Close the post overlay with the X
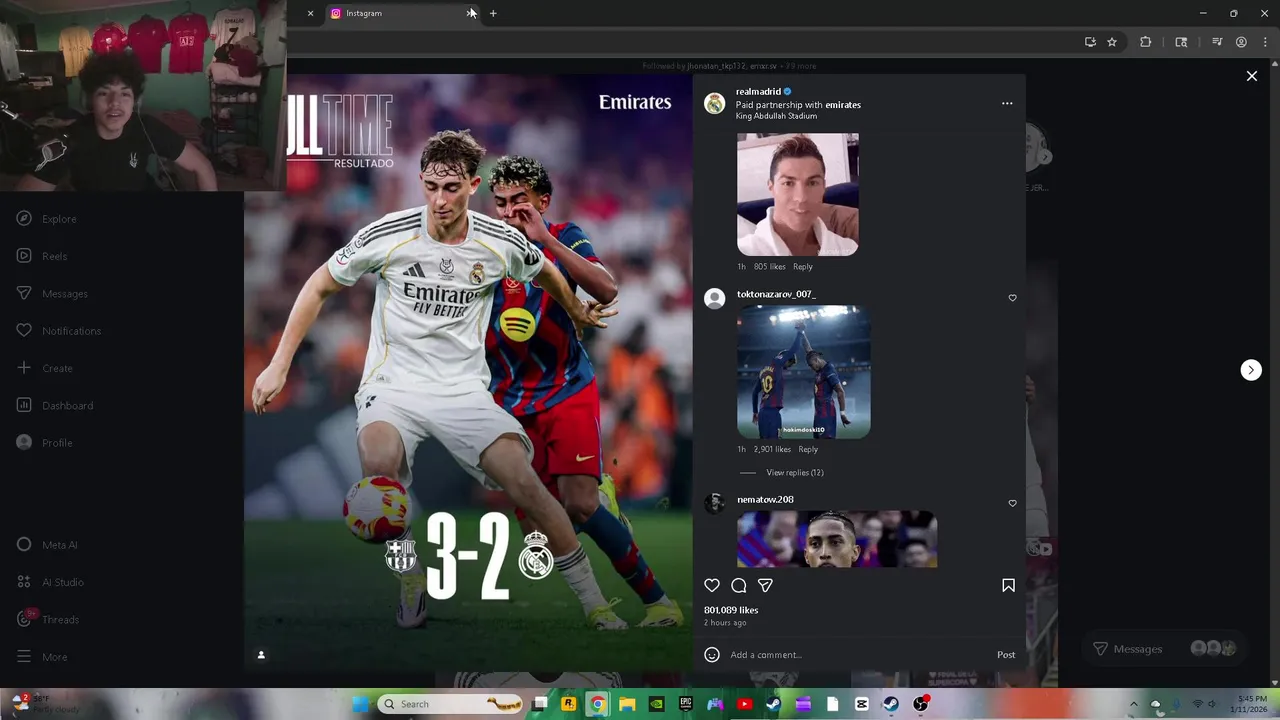Image resolution: width=1280 pixels, height=720 pixels. coord(1251,76)
